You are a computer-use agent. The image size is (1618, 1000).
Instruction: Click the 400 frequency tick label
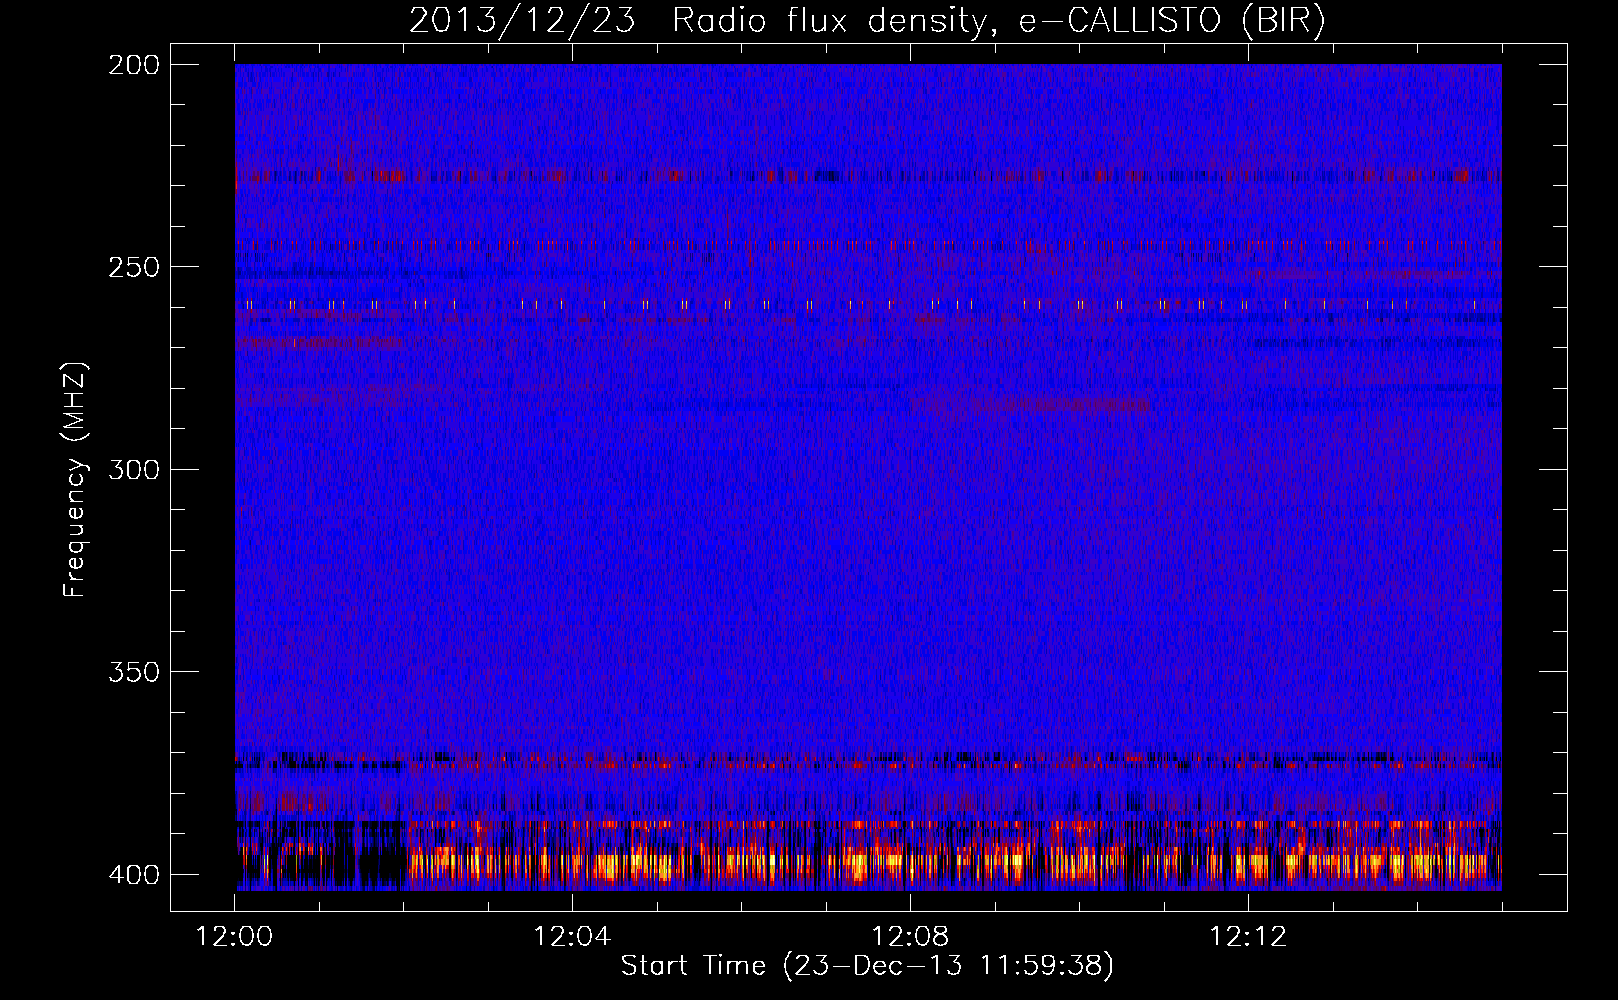[x=134, y=874]
